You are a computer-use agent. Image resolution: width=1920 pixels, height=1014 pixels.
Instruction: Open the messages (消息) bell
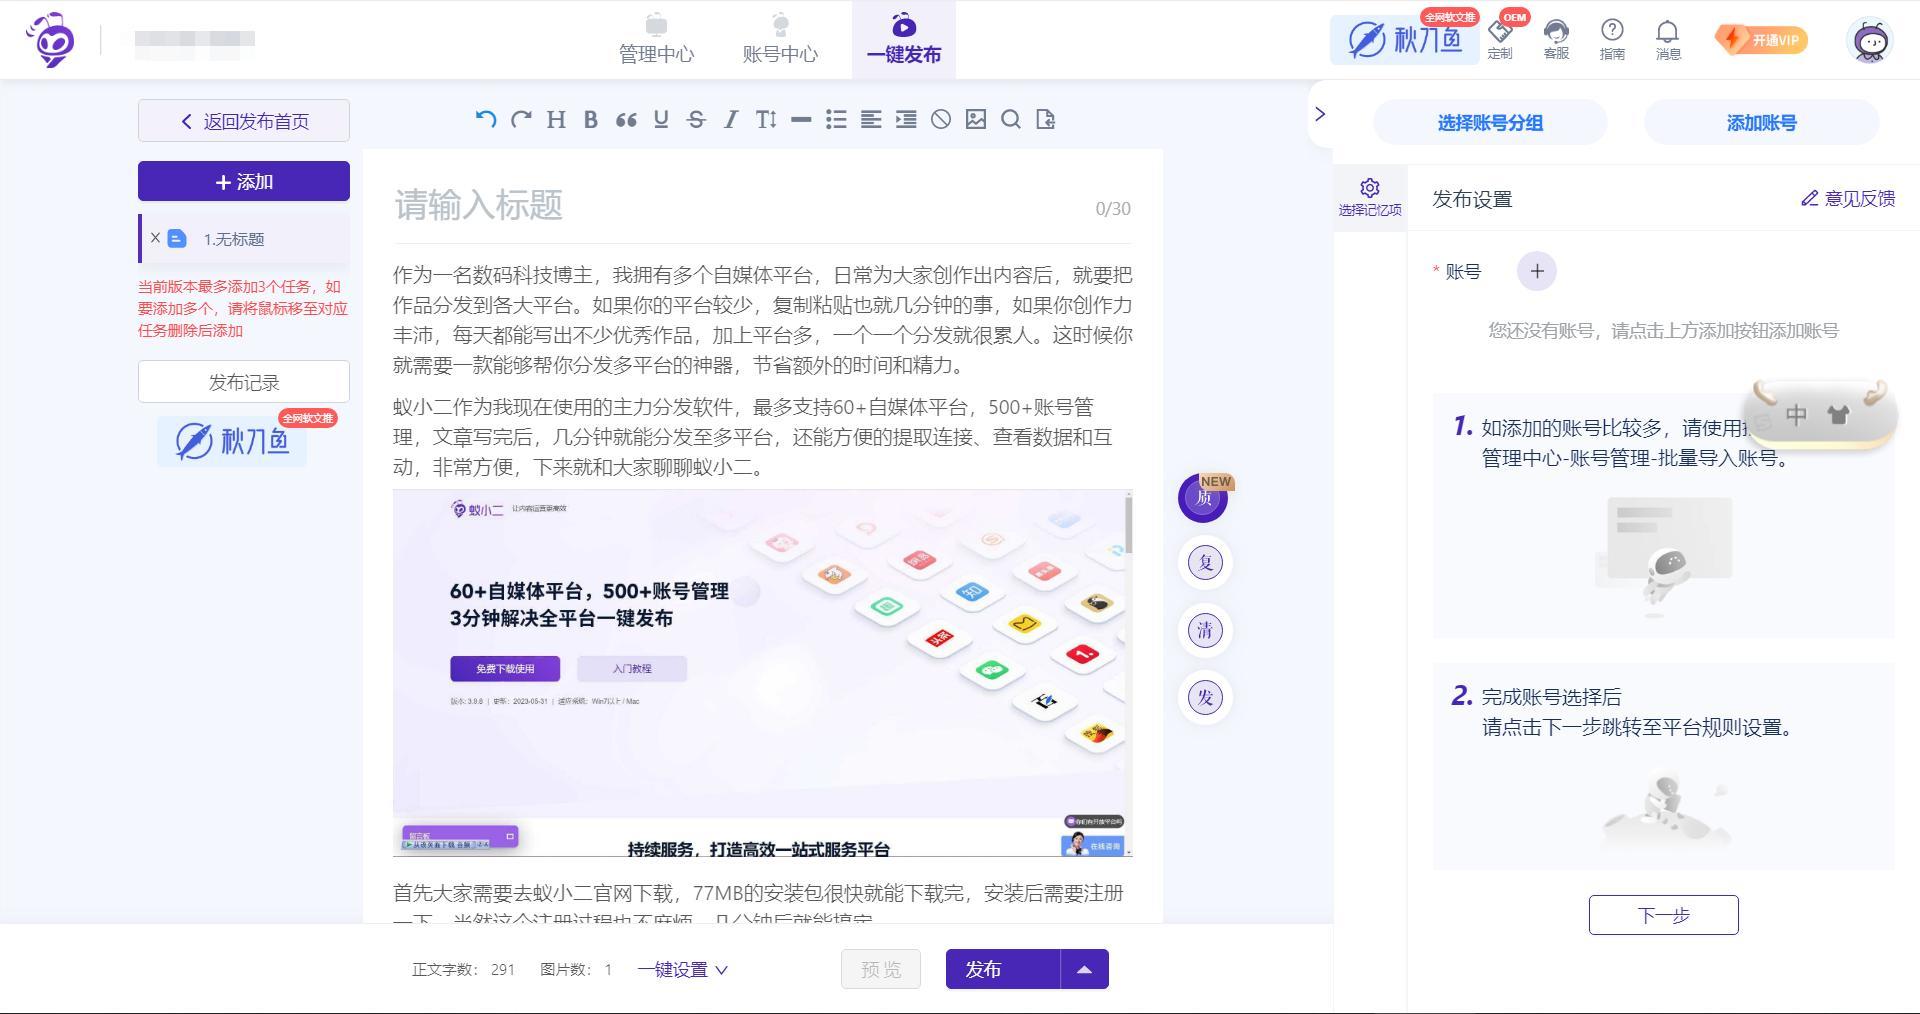coord(1668,40)
